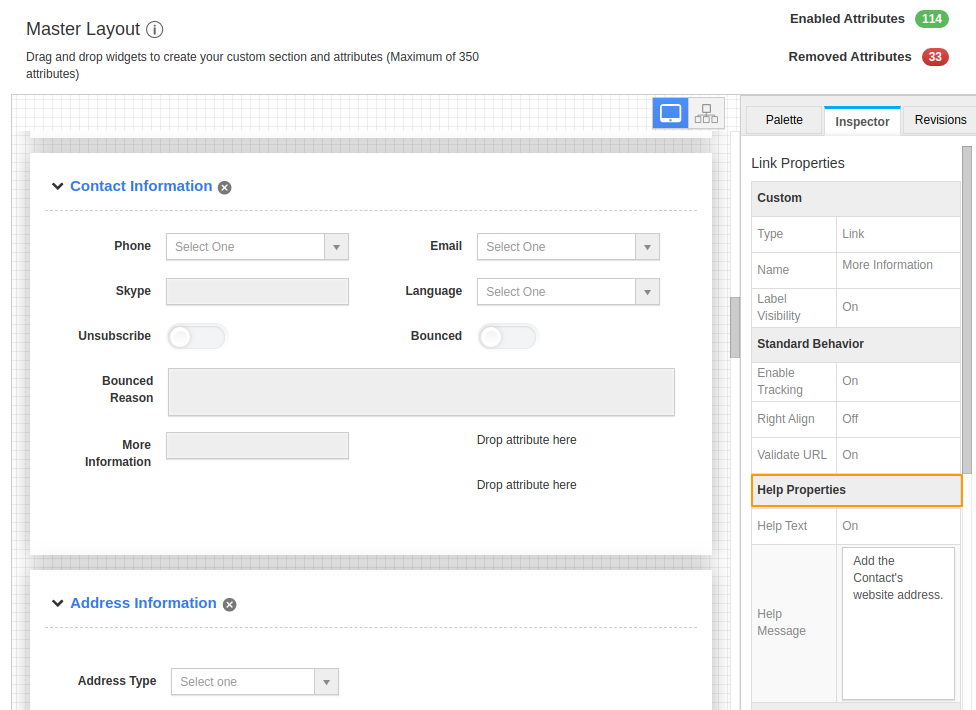Switch to the Palette tab
This screenshot has width=976, height=710.
(784, 120)
